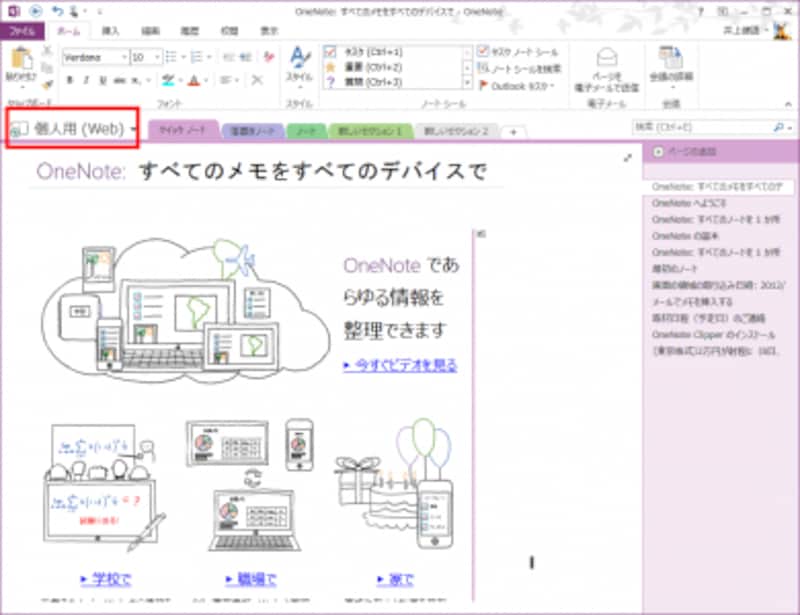Toggle the To Do Tag checkbox button
The image size is (800, 615).
pyautogui.click(x=518, y=51)
